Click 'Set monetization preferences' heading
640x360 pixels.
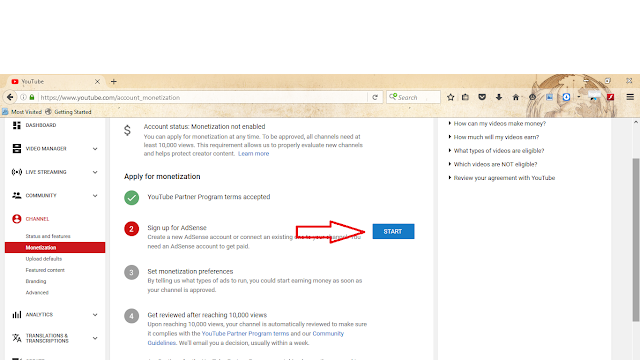click(190, 271)
